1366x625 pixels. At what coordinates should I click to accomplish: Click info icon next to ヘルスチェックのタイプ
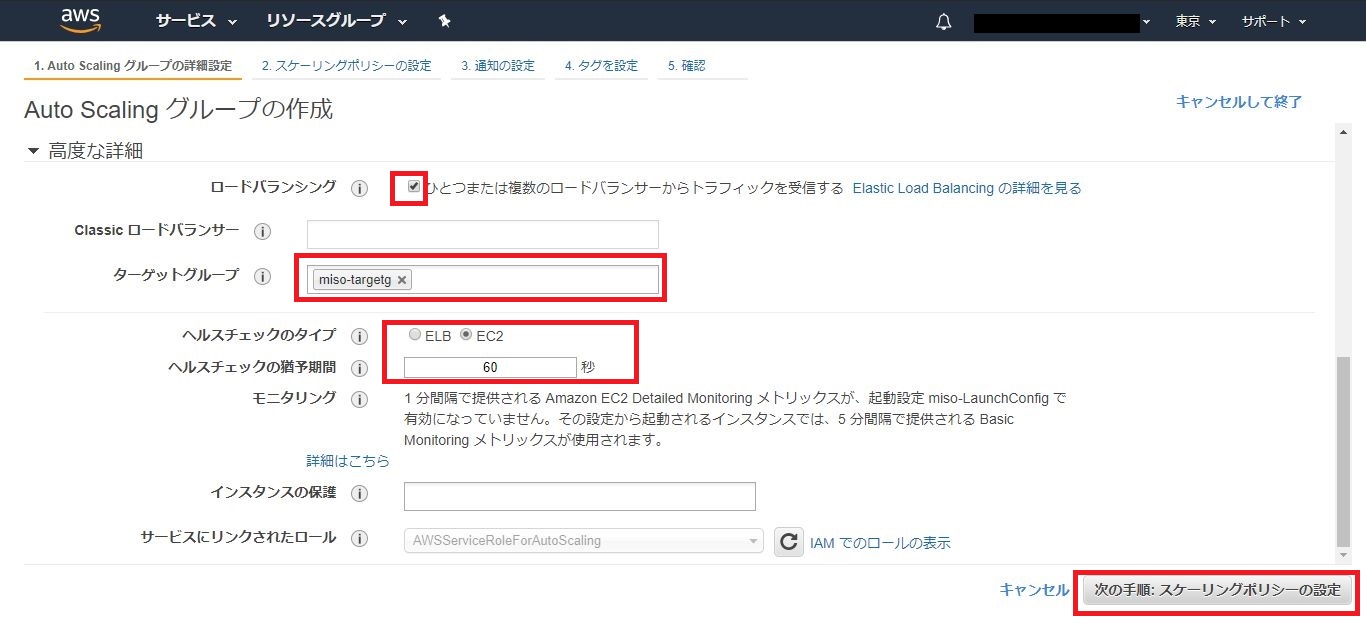[x=359, y=336]
